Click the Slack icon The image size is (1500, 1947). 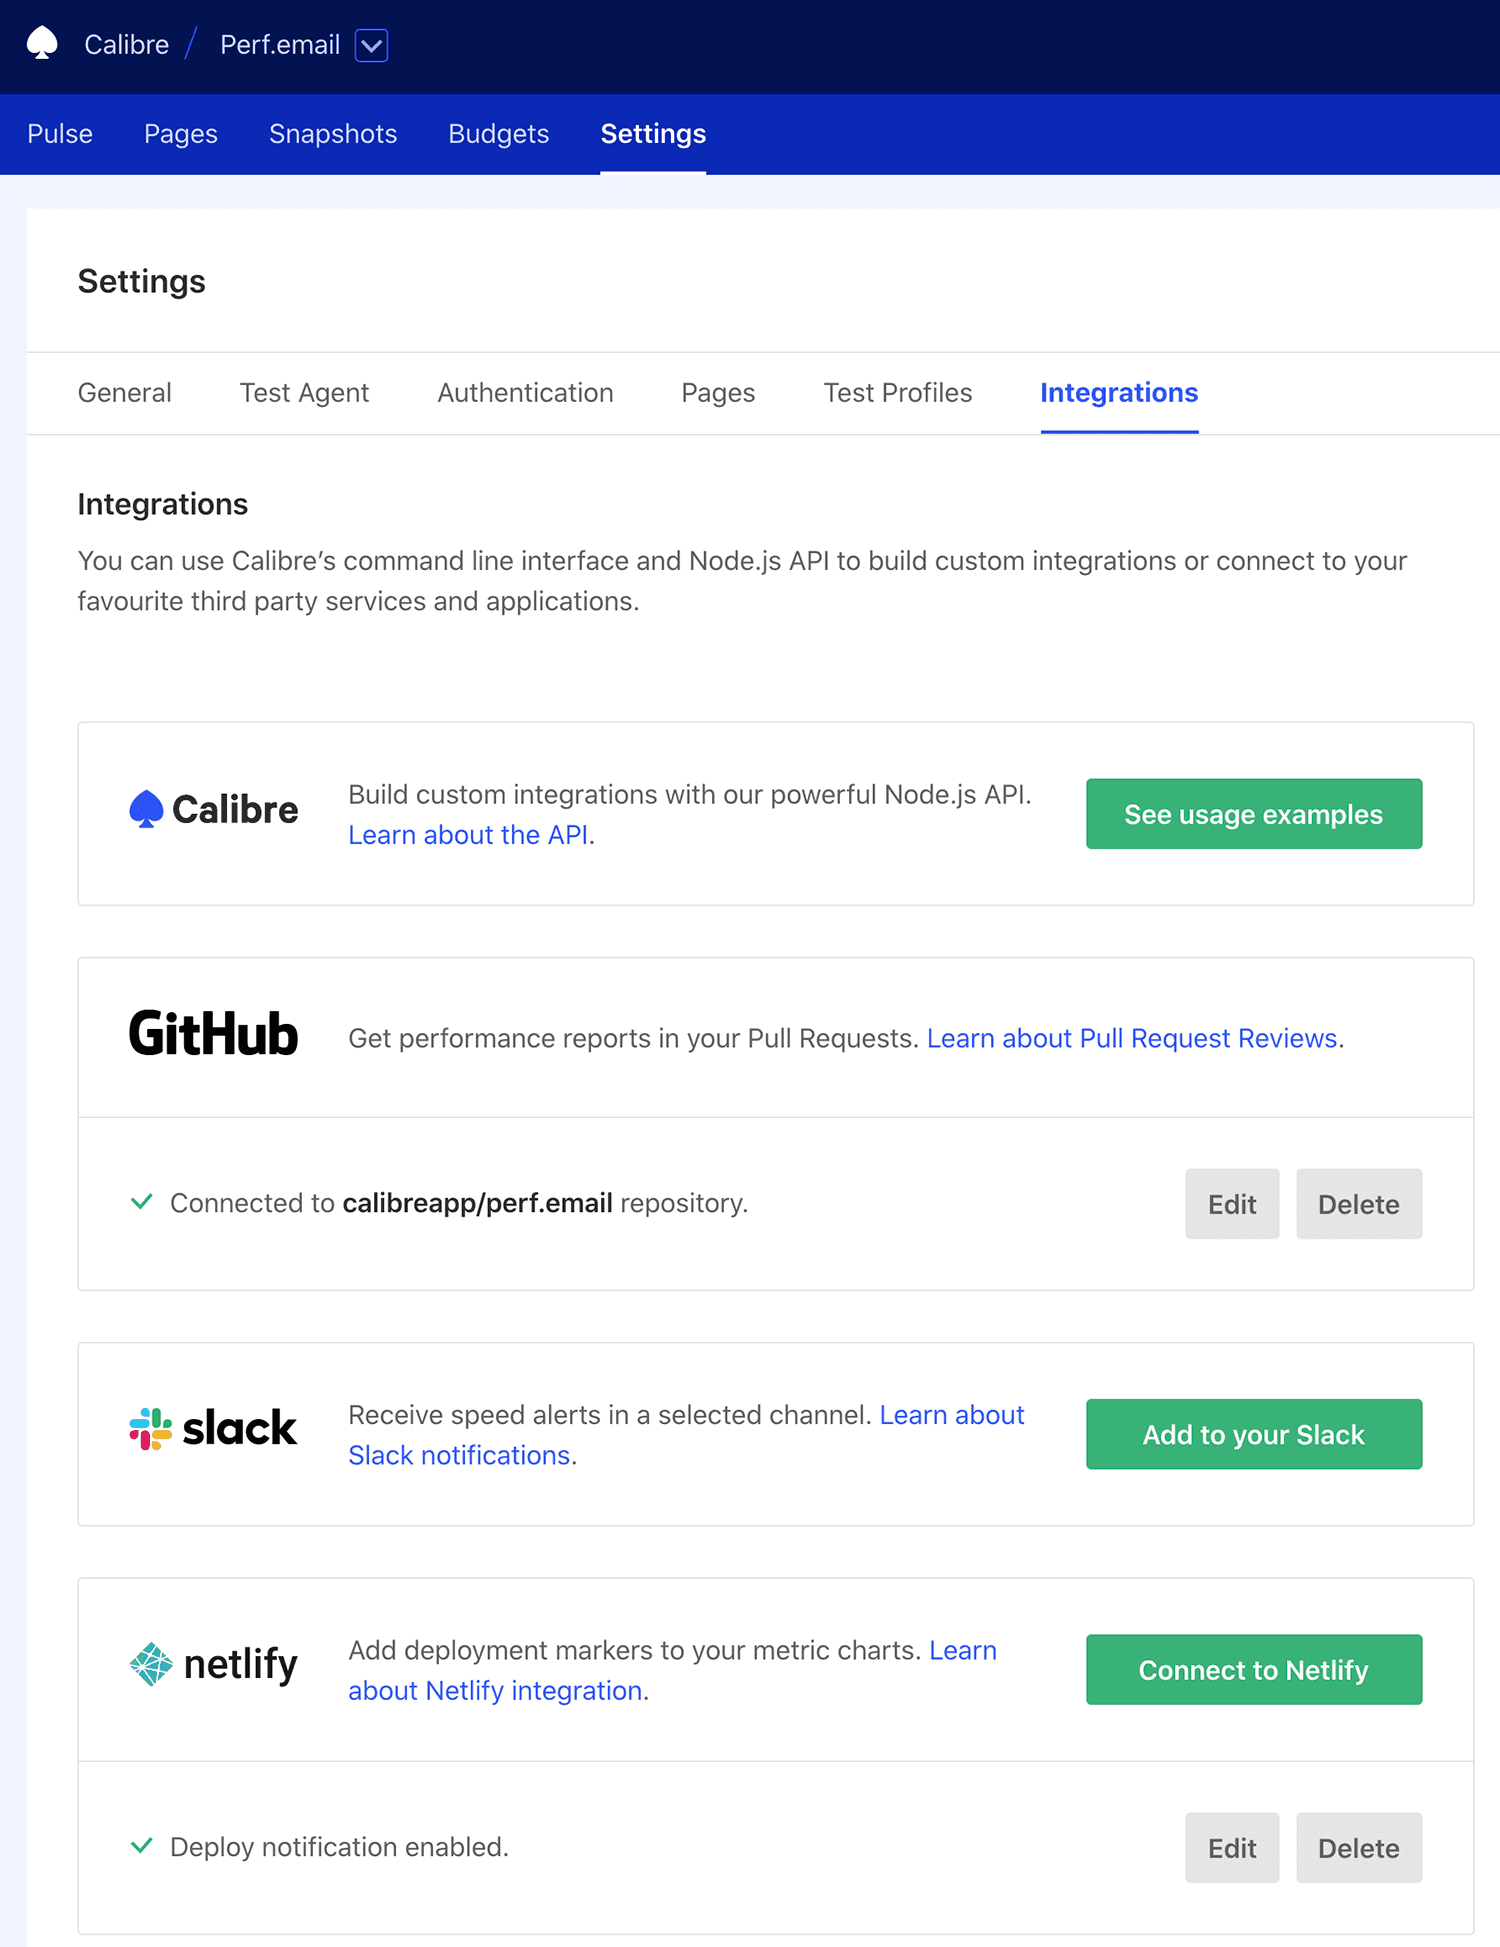click(x=147, y=1428)
